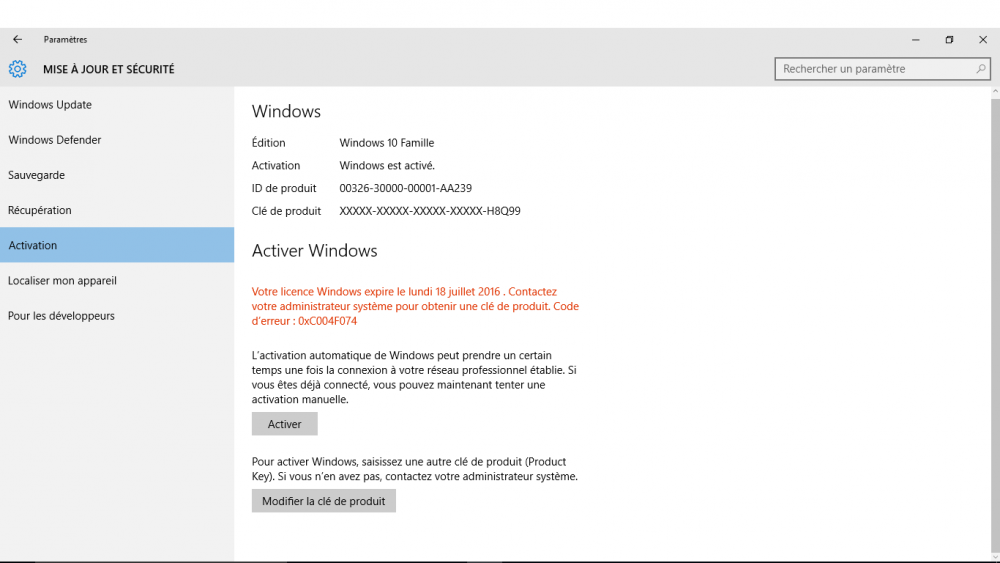Go back with the arrow icon

coord(17,40)
